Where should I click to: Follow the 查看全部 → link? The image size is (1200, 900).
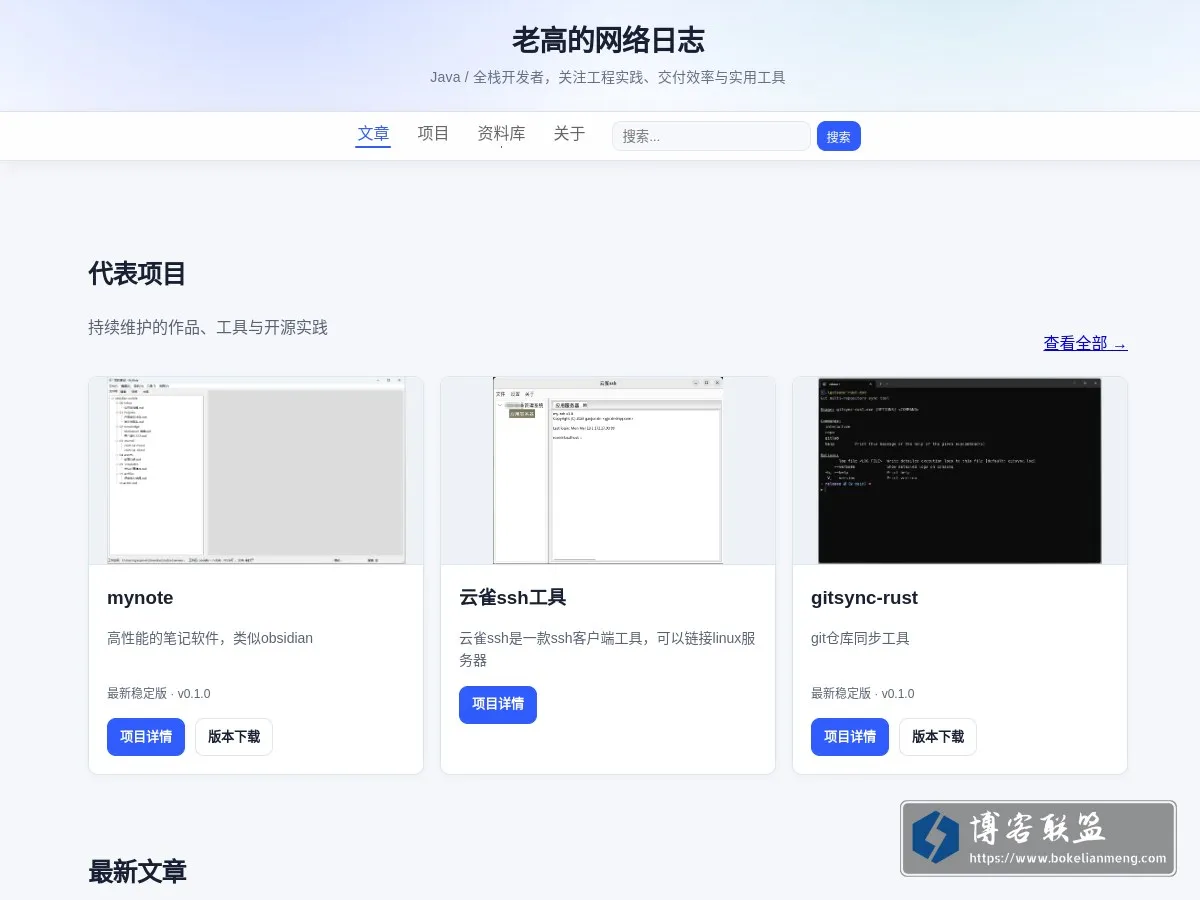[1085, 344]
